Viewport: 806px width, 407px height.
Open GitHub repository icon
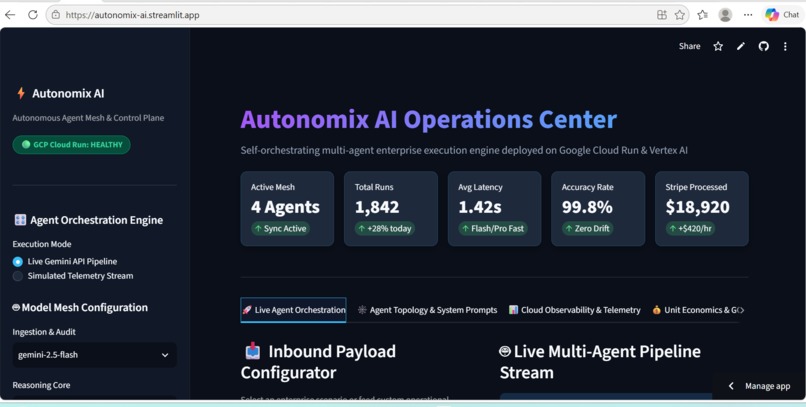(x=764, y=46)
